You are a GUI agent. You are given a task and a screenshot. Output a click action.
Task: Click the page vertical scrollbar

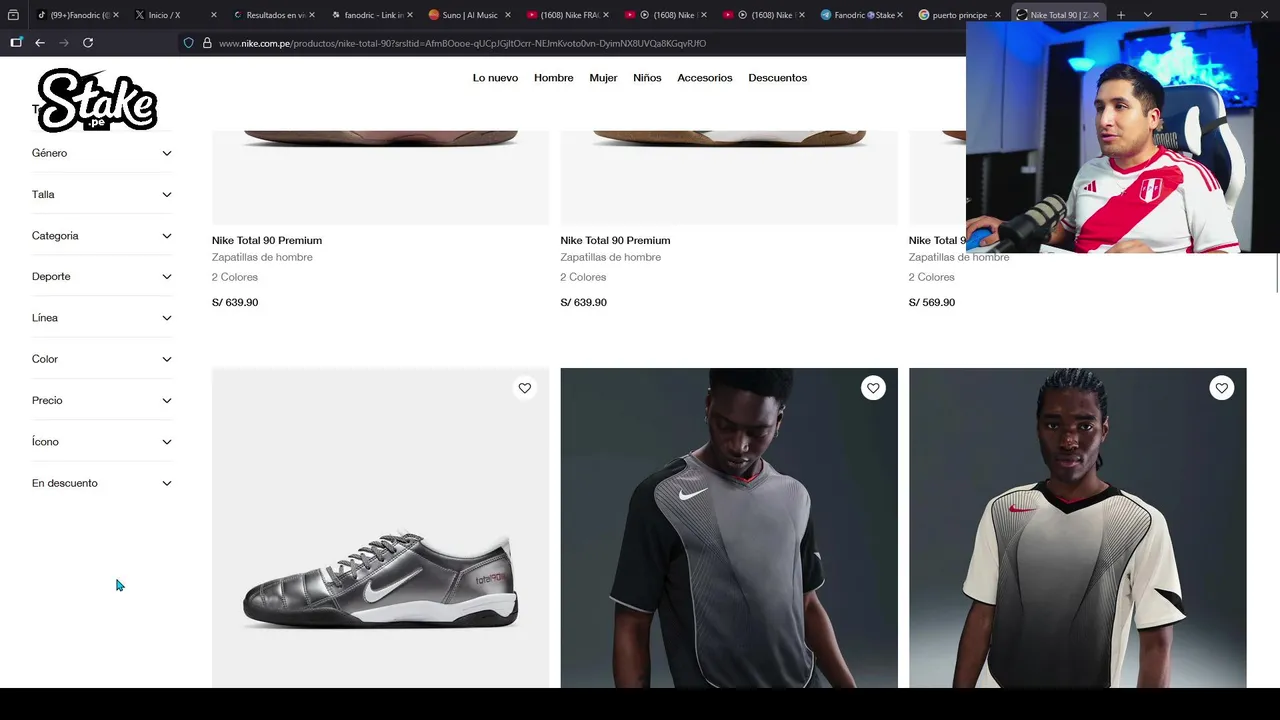1277,273
